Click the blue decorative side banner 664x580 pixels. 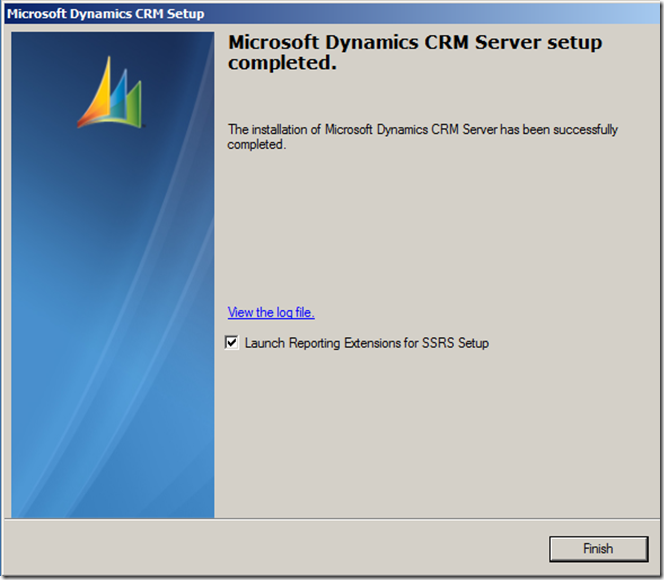[112, 300]
